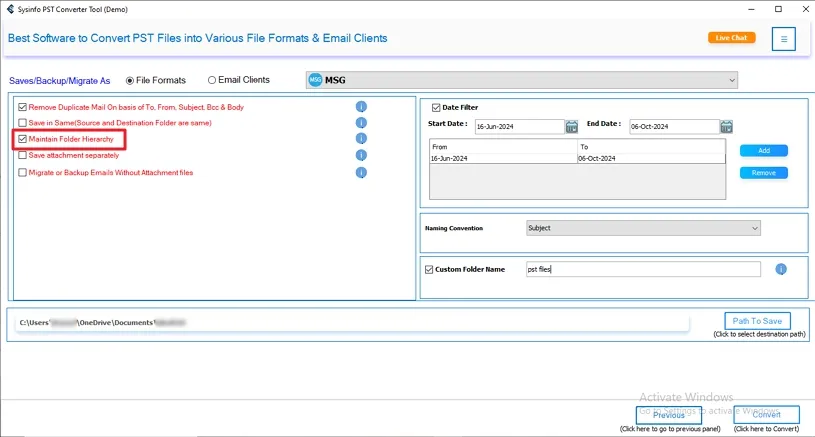Open the hamburger menu in header
815x437 pixels.
(x=784, y=39)
